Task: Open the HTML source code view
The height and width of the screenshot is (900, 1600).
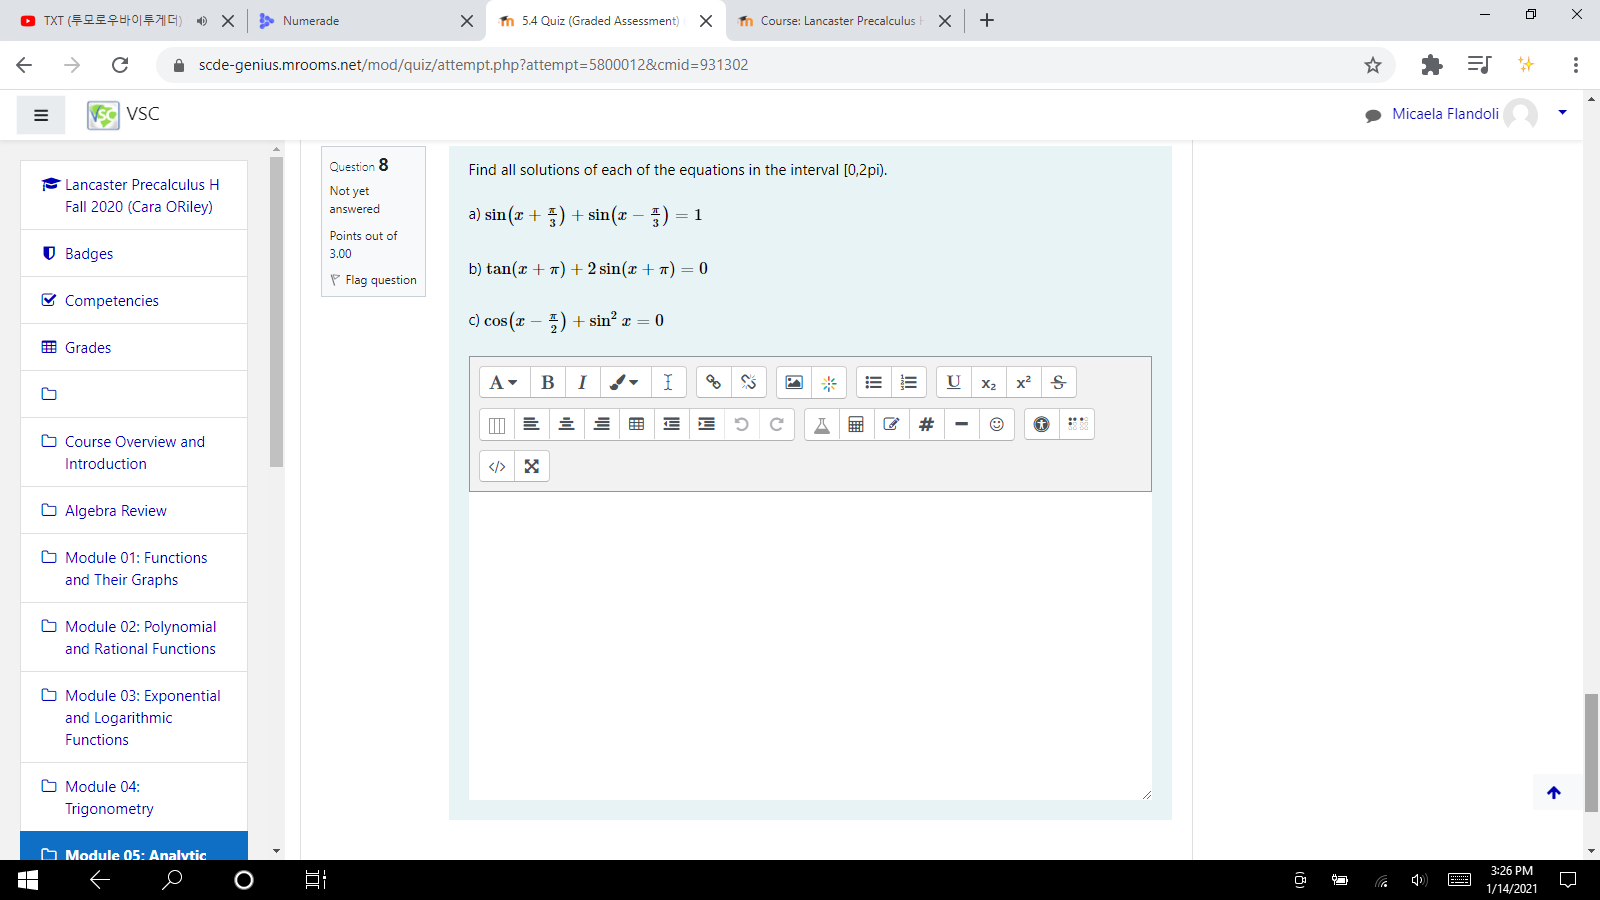Action: tap(496, 466)
